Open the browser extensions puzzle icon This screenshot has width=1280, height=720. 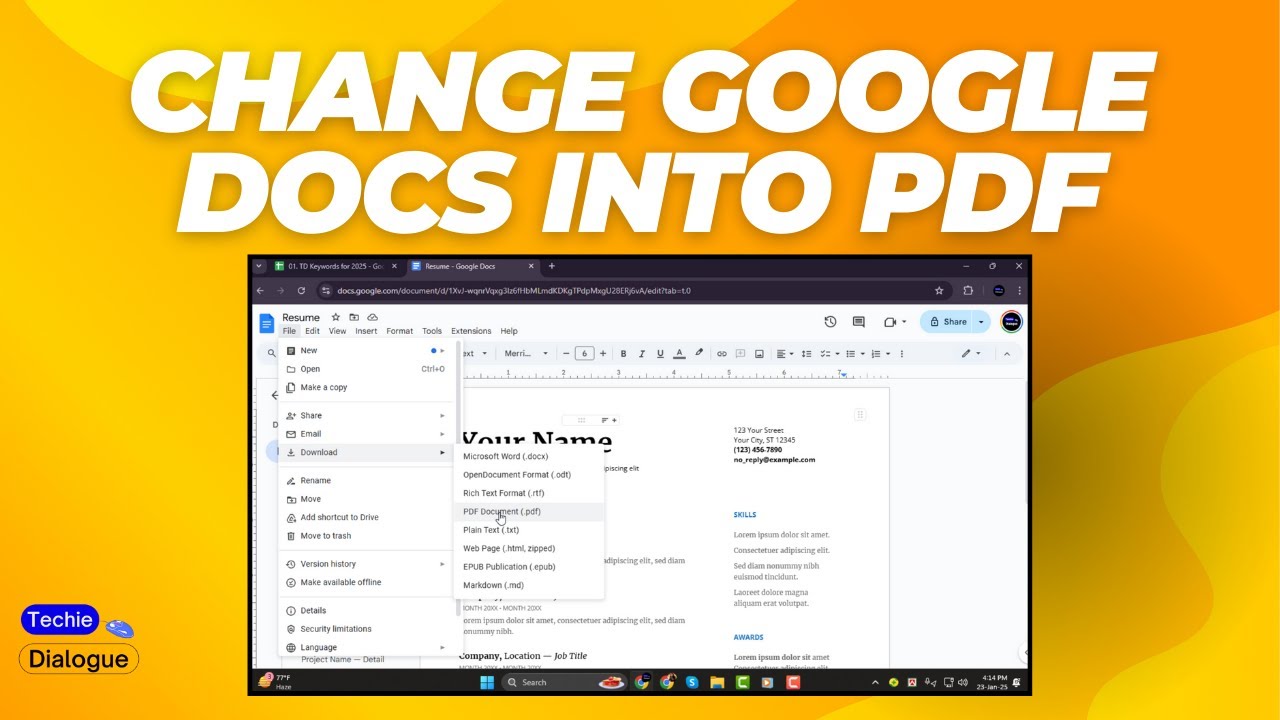tap(968, 291)
